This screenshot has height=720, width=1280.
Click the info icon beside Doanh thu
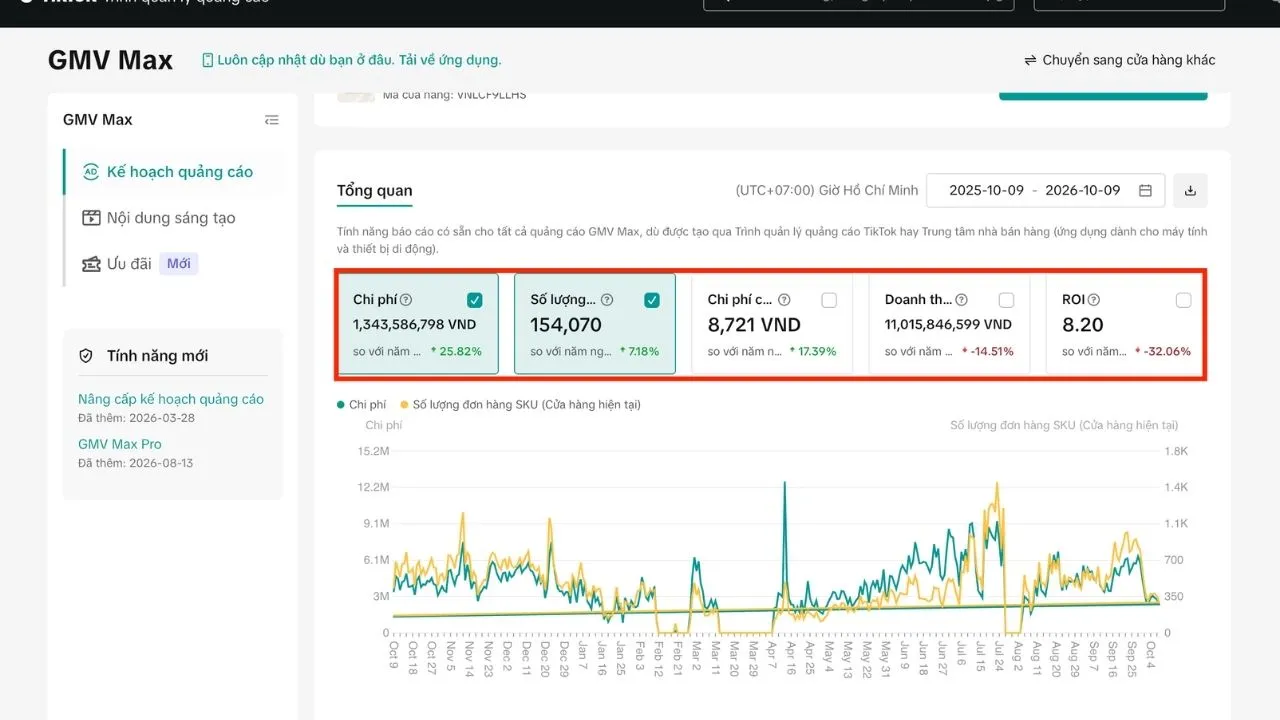coord(961,300)
